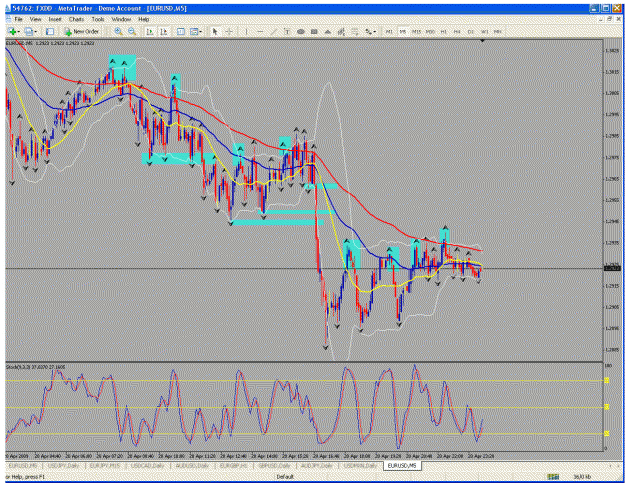Select the Horizontal Line drawing tool
This screenshot has height=483, width=625.
click(260, 31)
